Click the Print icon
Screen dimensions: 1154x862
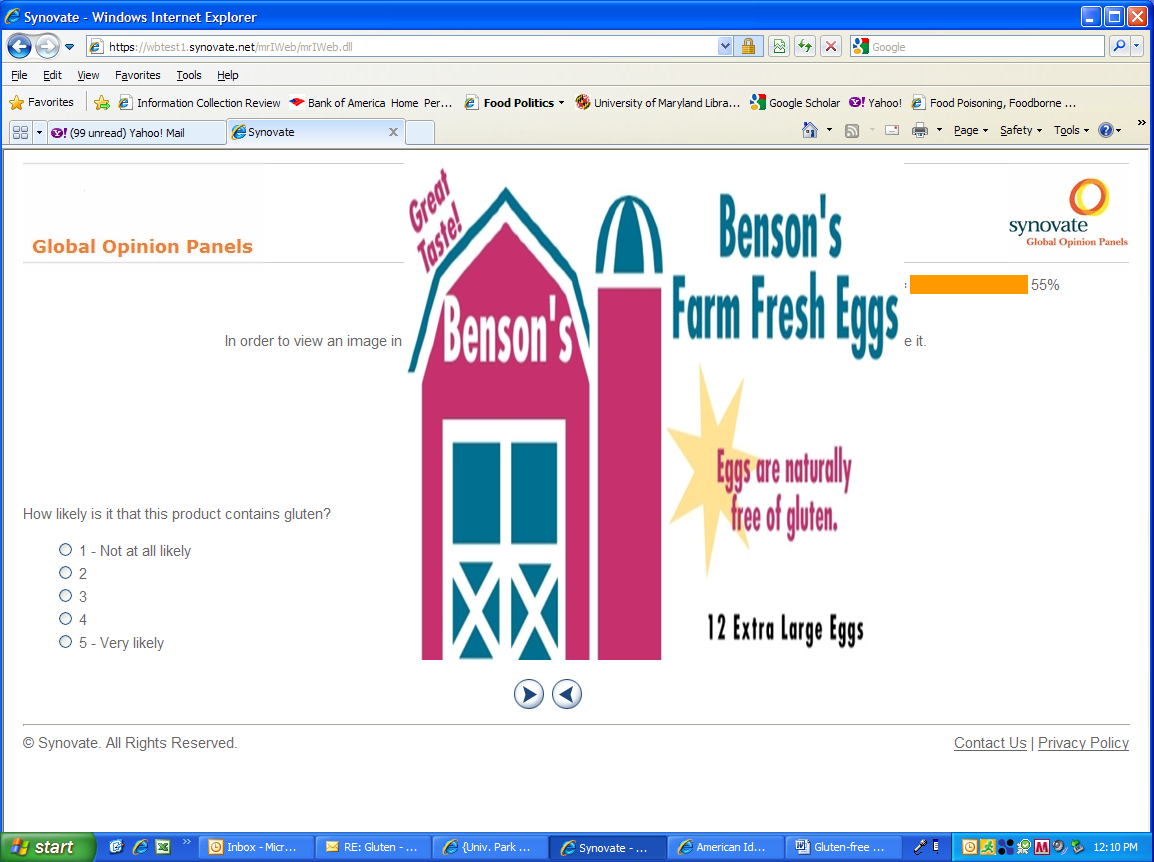[x=920, y=130]
